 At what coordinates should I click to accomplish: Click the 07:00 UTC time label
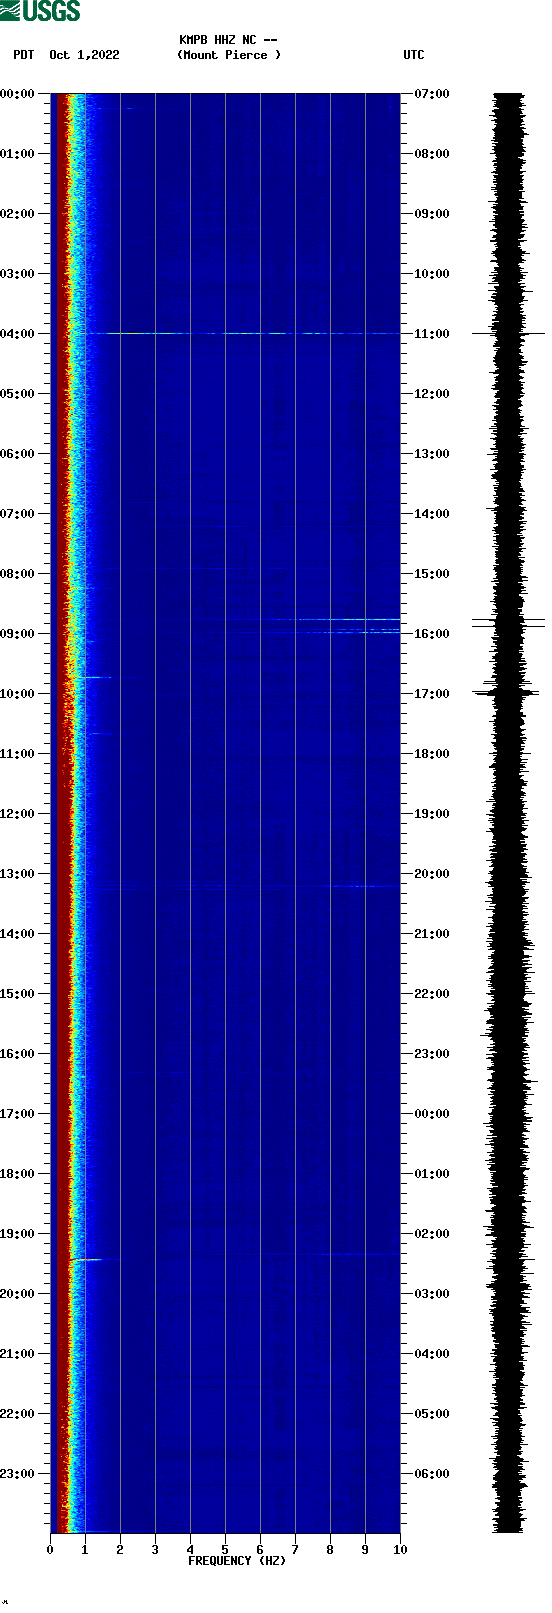(x=432, y=94)
